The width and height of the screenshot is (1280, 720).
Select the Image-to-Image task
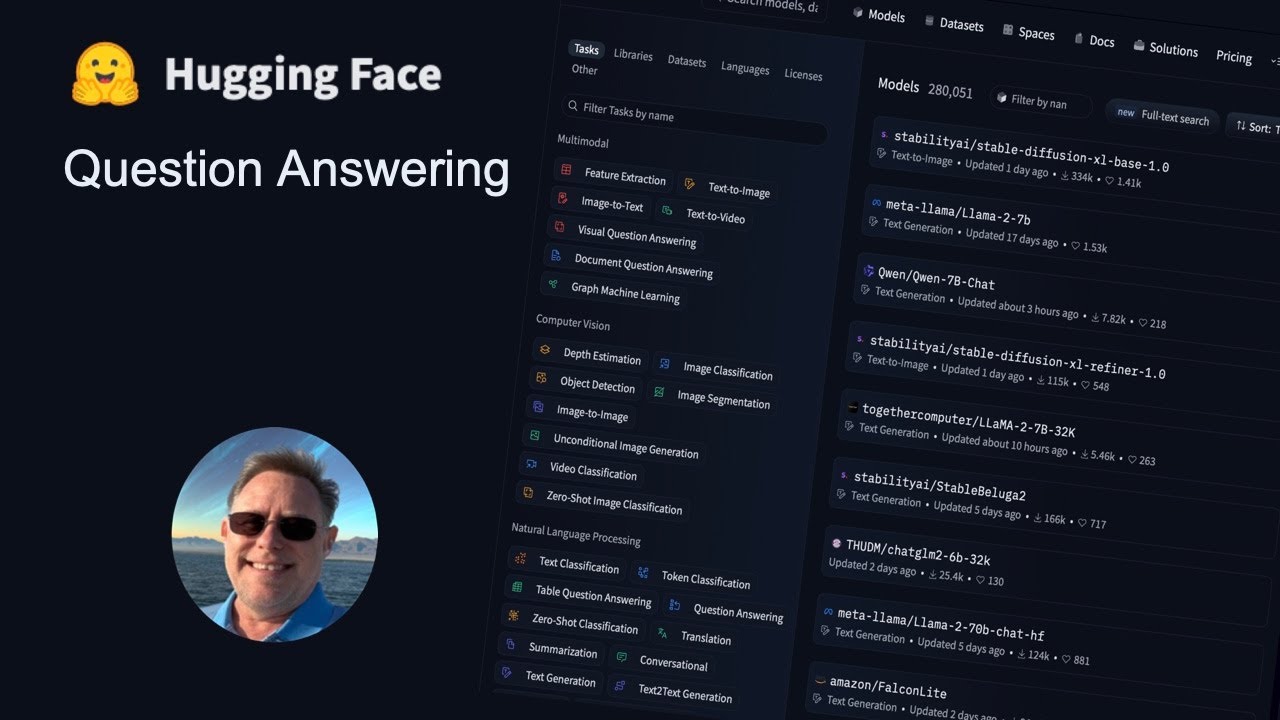coord(581,412)
